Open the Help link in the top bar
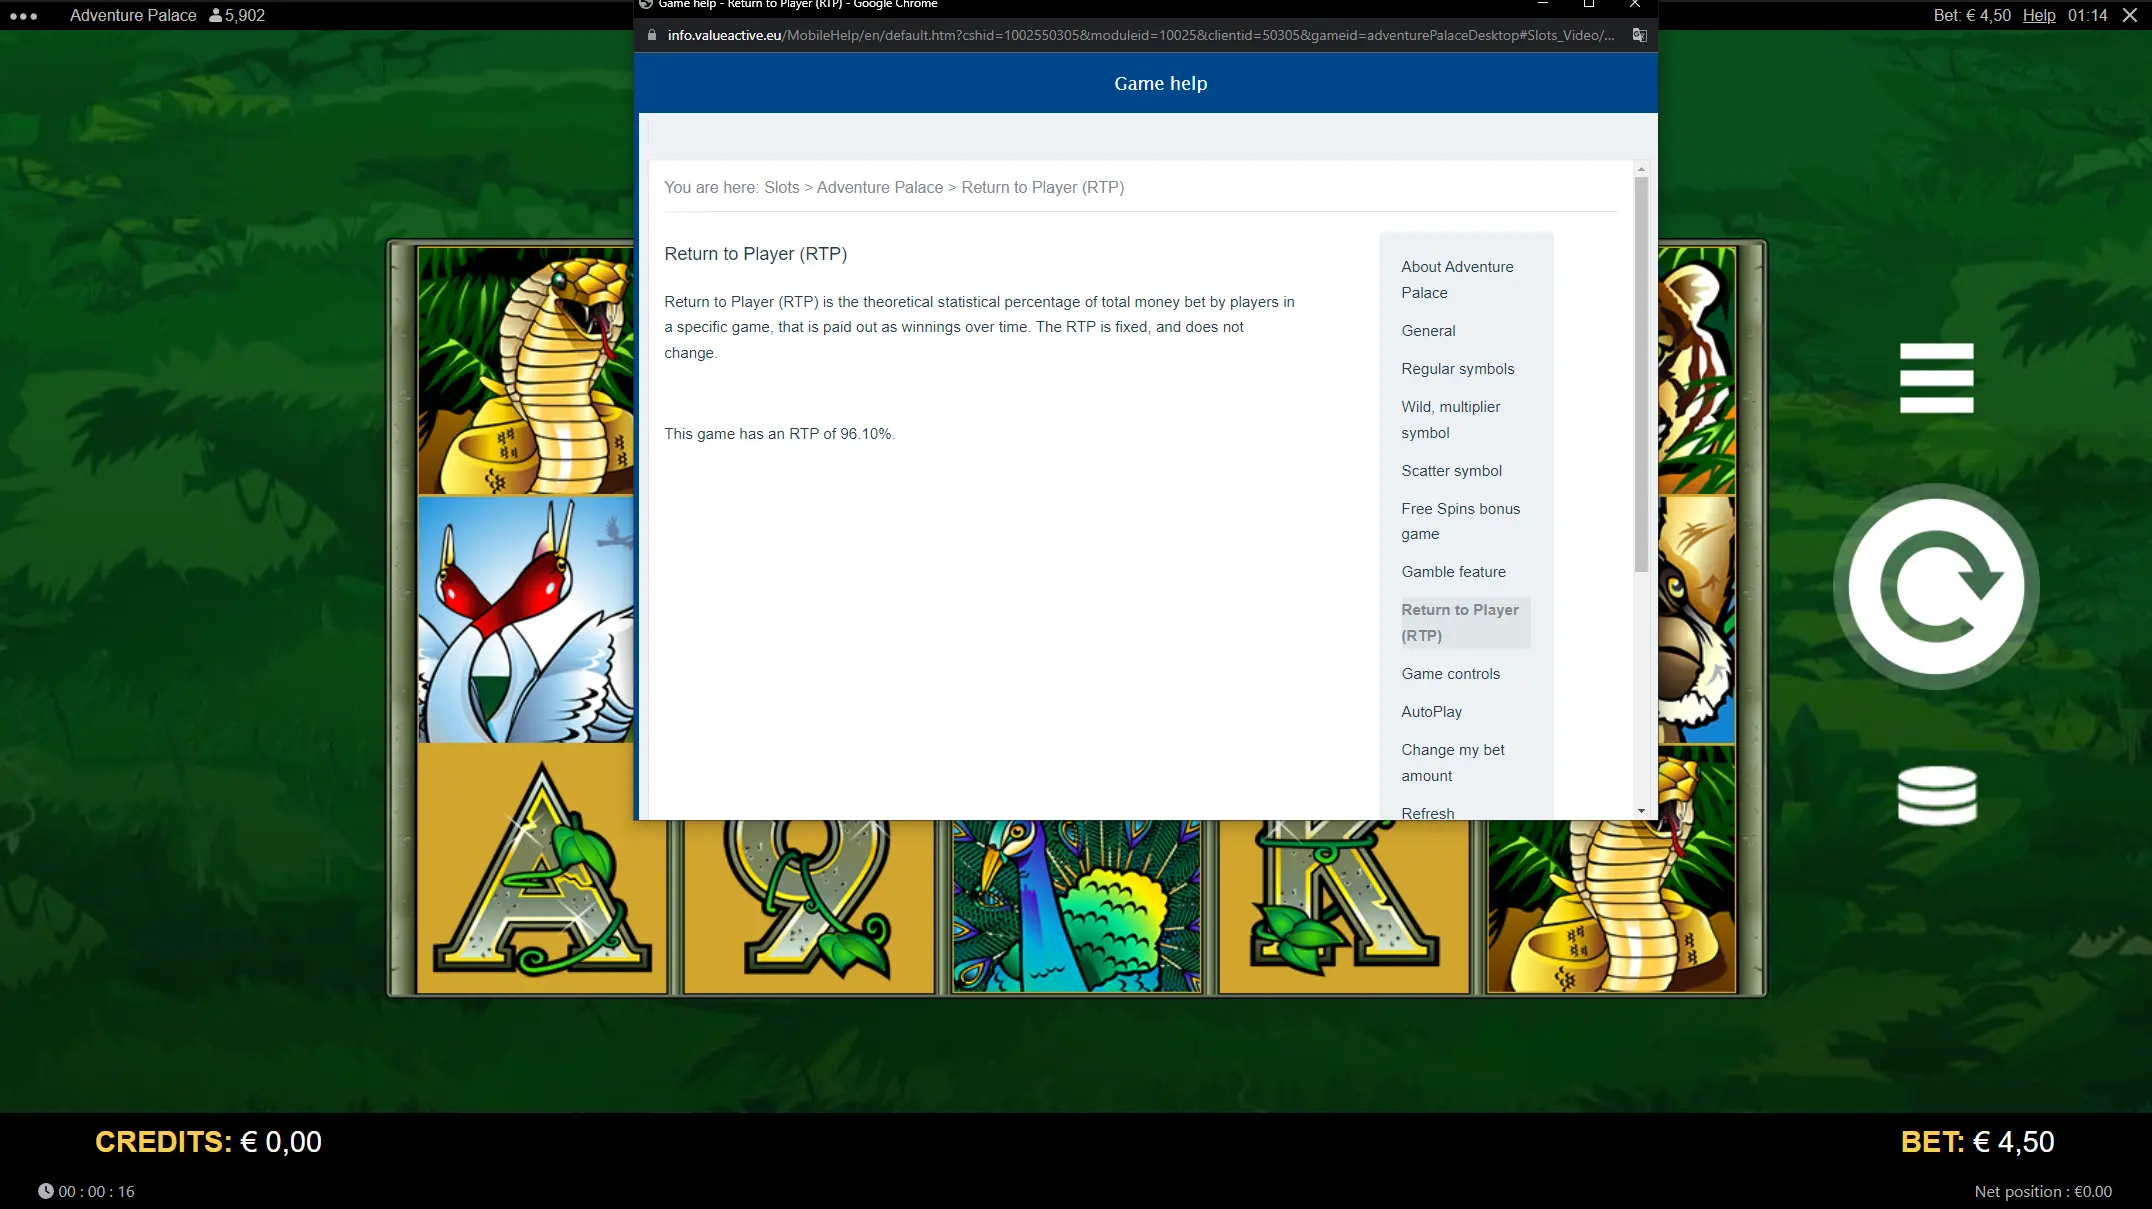The width and height of the screenshot is (2152, 1209). (2039, 15)
